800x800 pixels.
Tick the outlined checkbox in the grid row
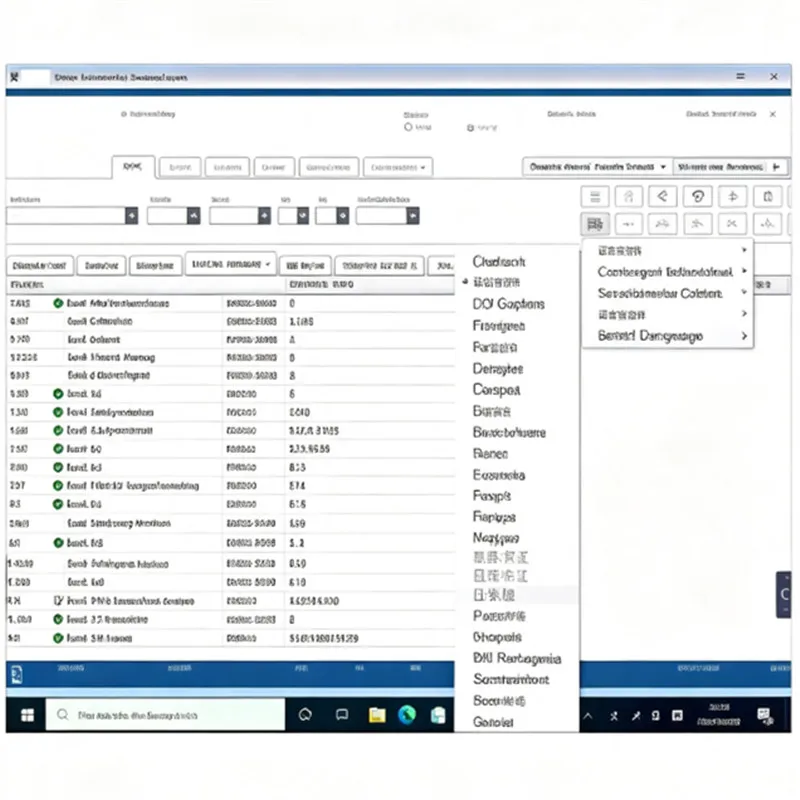click(x=59, y=601)
